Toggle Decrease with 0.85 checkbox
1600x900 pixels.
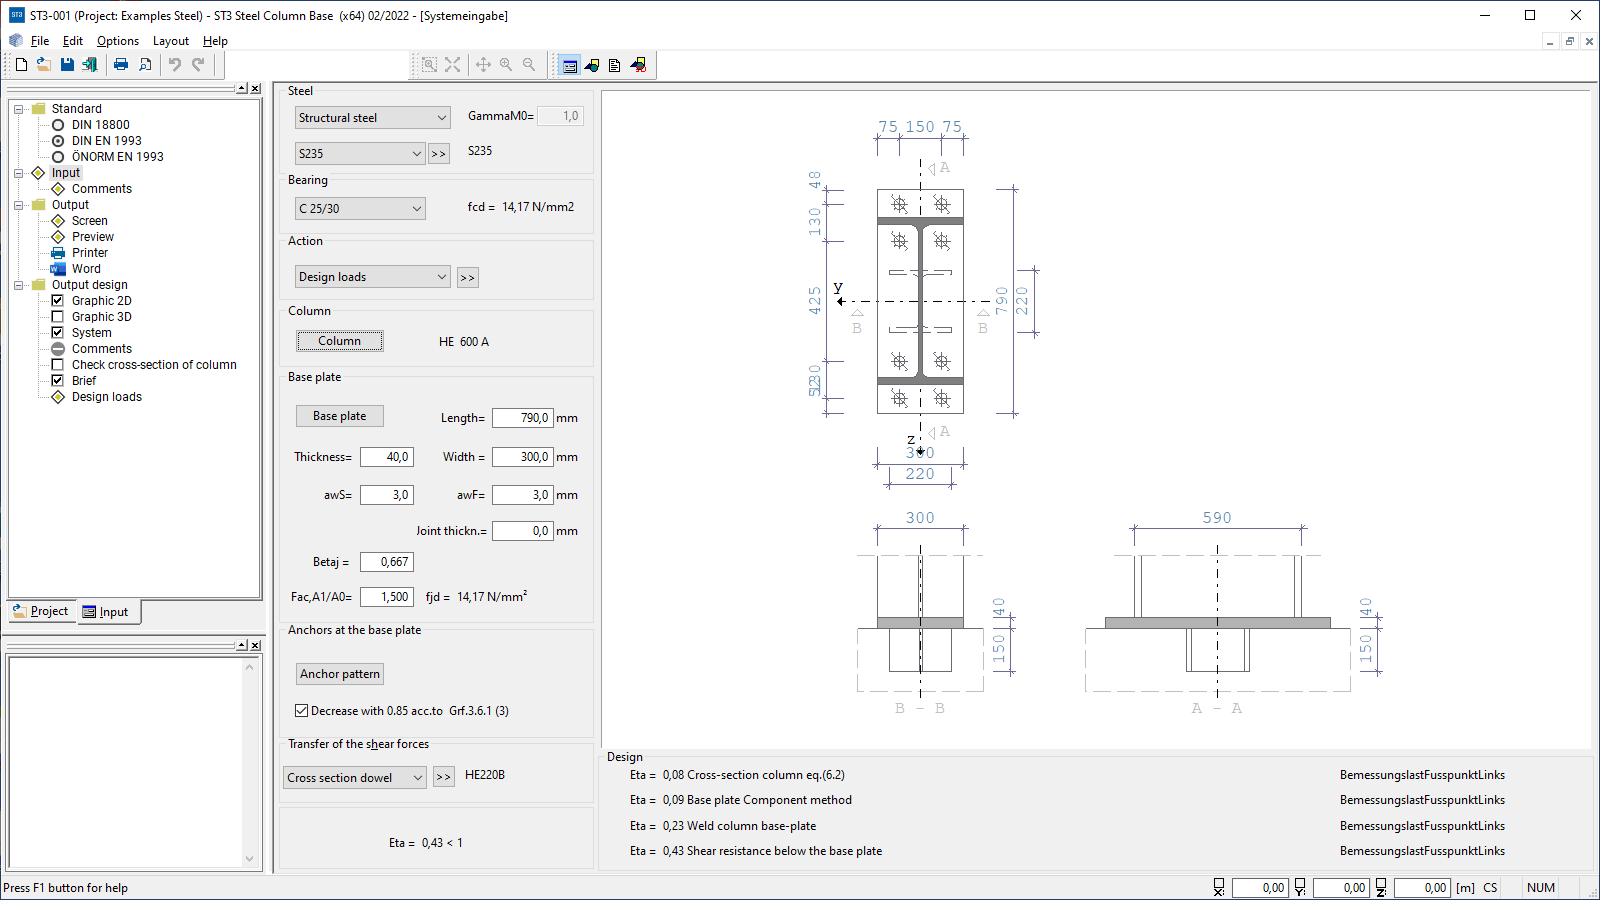tap(301, 711)
